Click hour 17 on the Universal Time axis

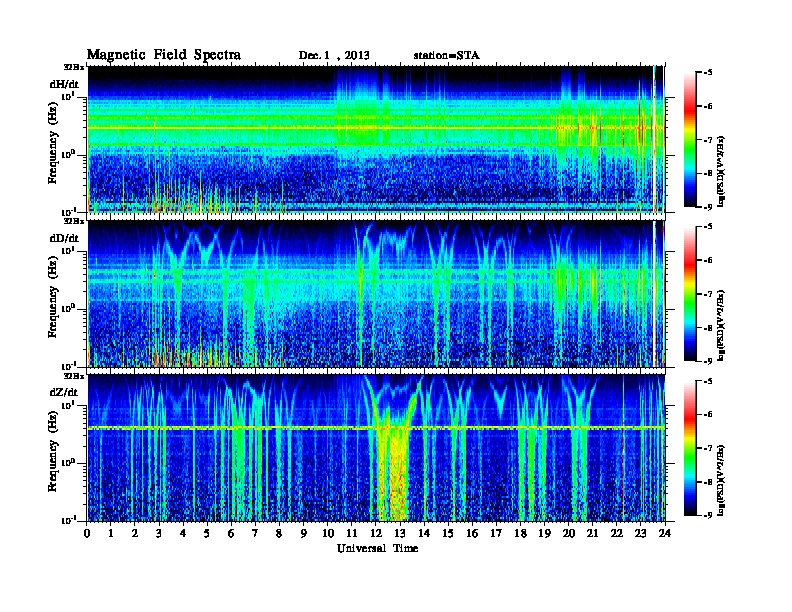point(496,533)
